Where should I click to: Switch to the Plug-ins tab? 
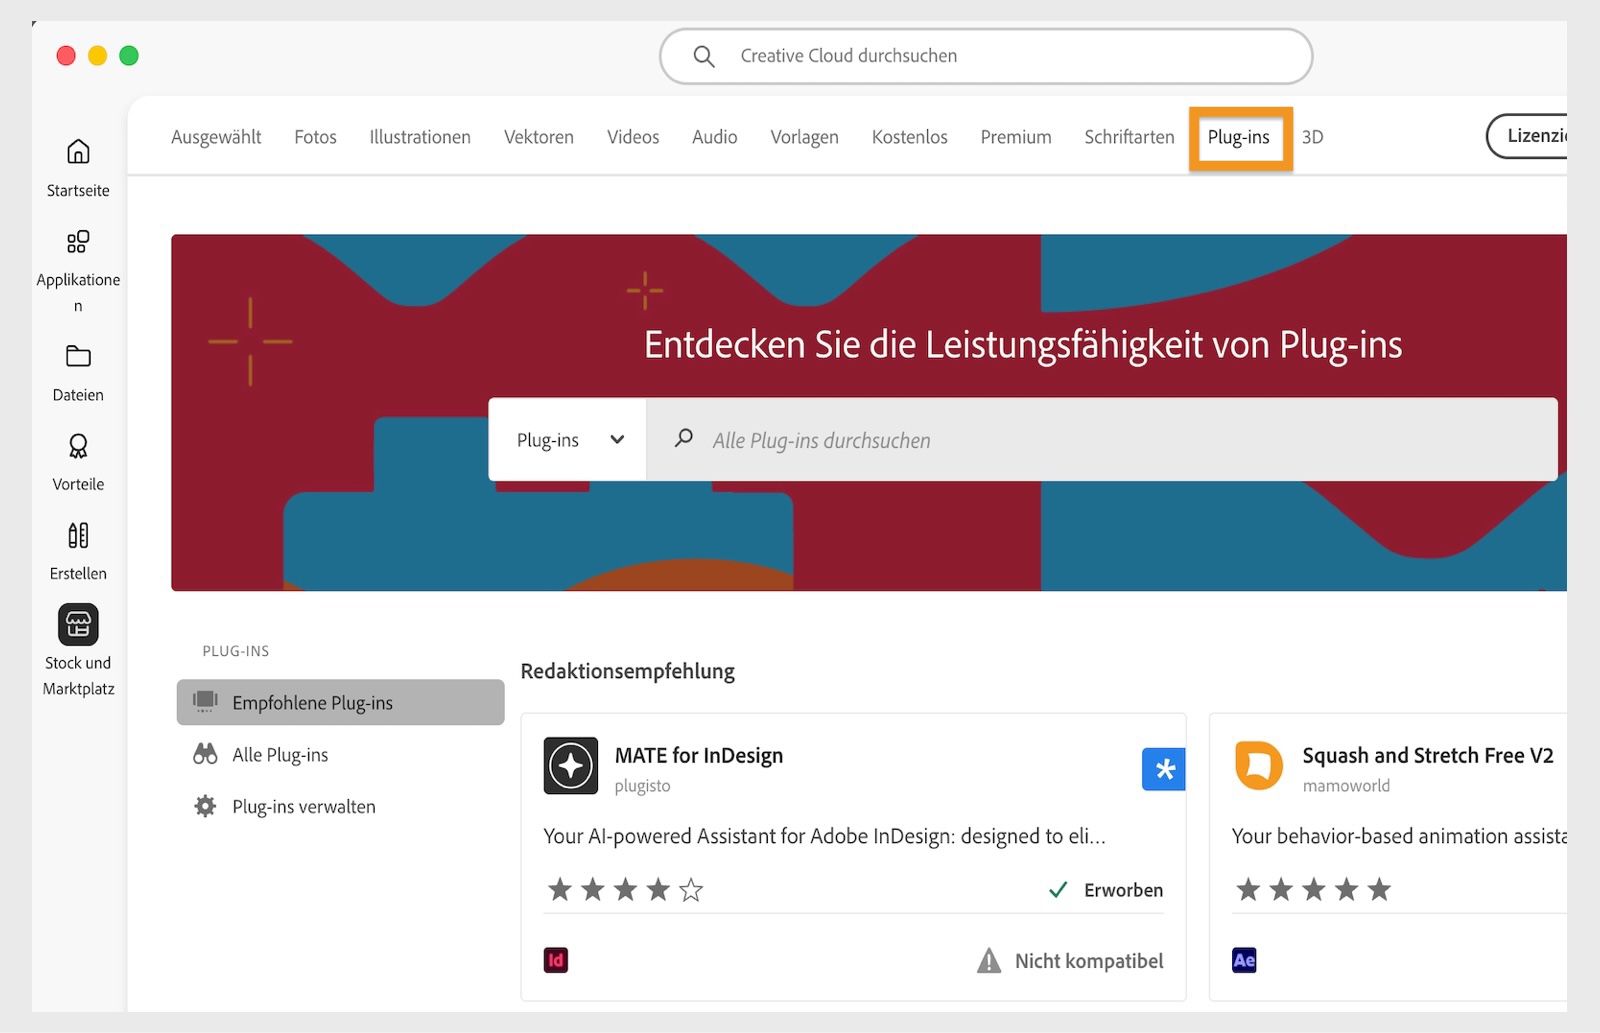point(1239,137)
